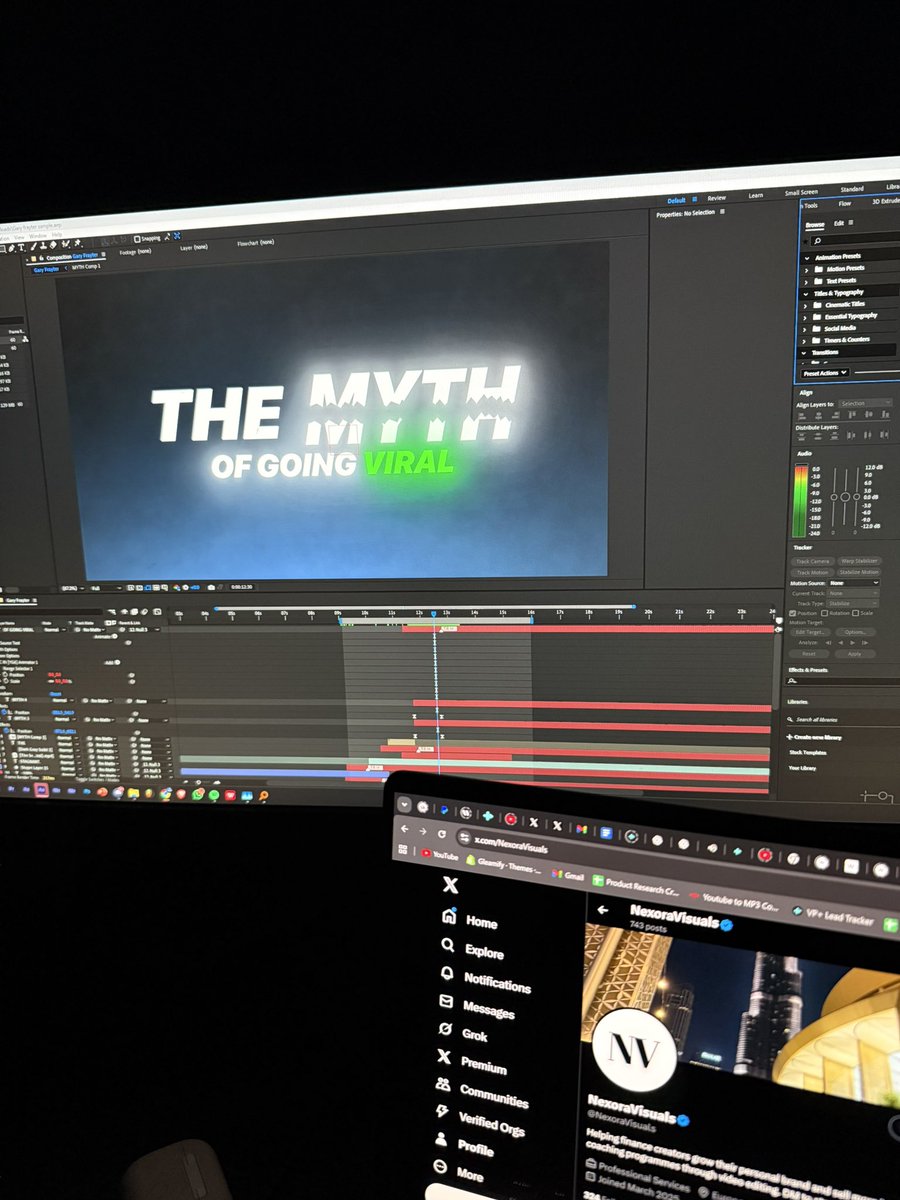Click browser back arrow button
This screenshot has height=1200, width=900.
404,829
